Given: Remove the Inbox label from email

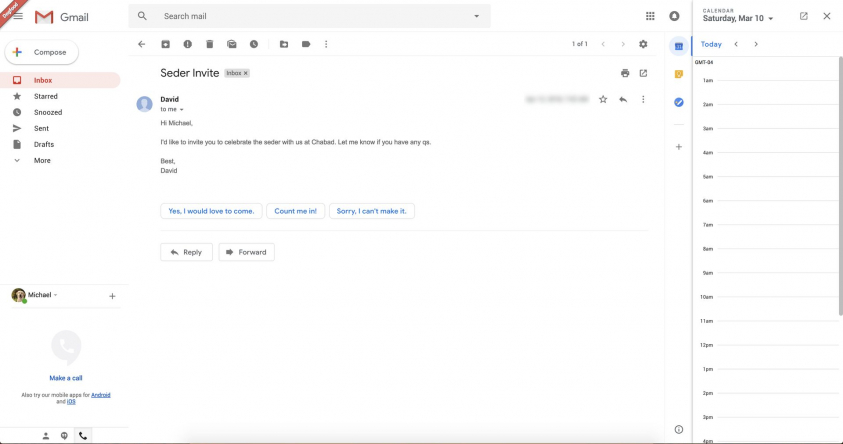Looking at the screenshot, I should coord(246,73).
